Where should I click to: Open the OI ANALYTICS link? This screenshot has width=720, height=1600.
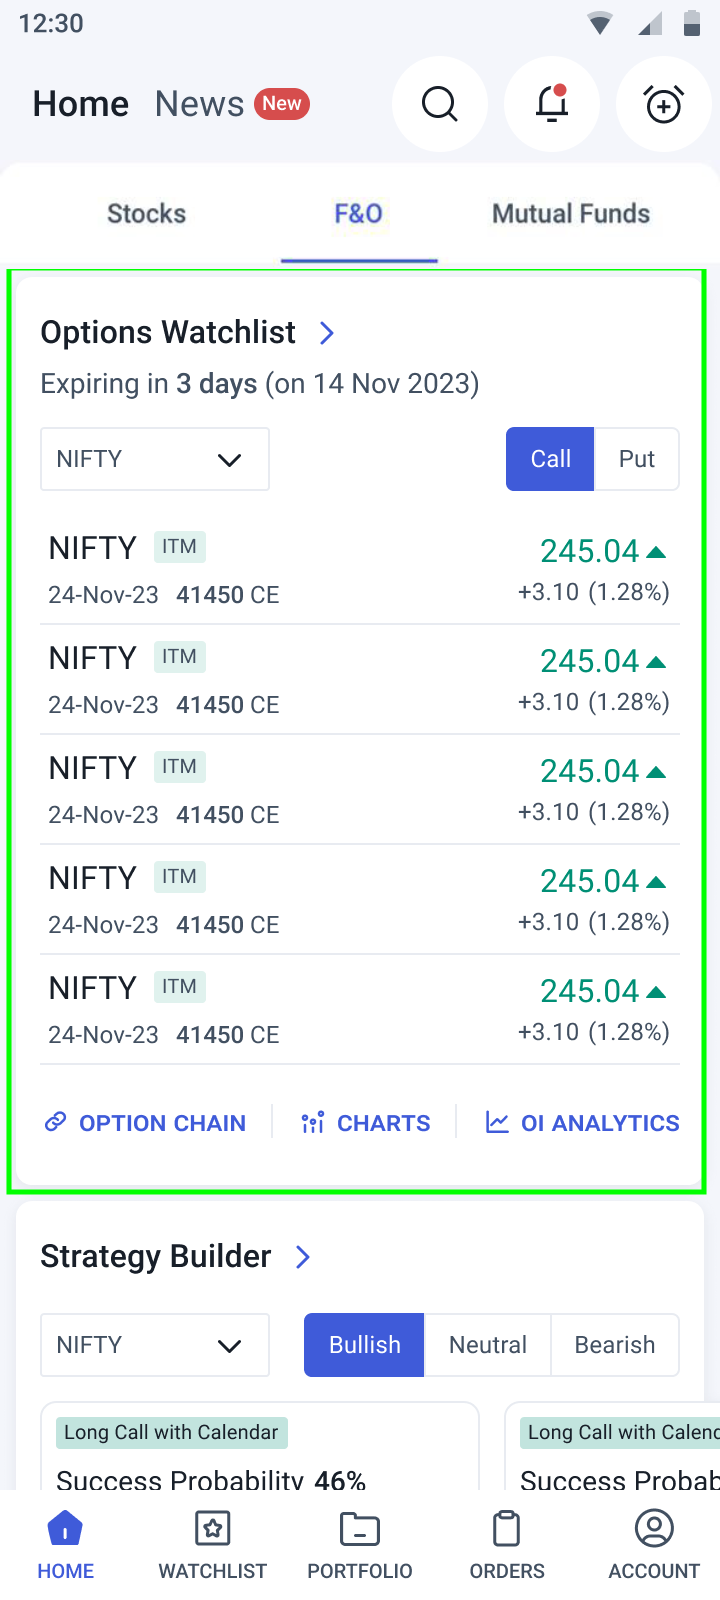click(582, 1123)
